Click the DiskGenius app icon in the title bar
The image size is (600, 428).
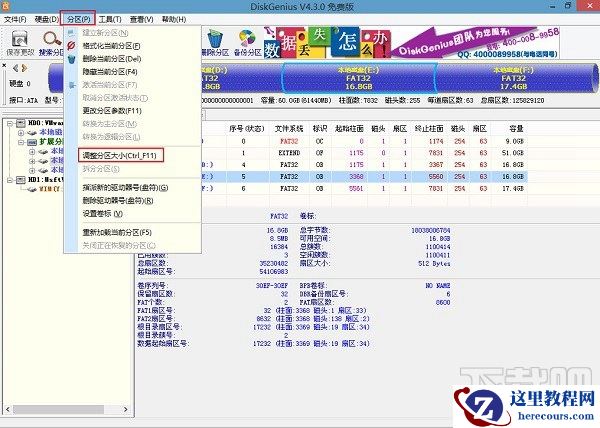pyautogui.click(x=6, y=6)
